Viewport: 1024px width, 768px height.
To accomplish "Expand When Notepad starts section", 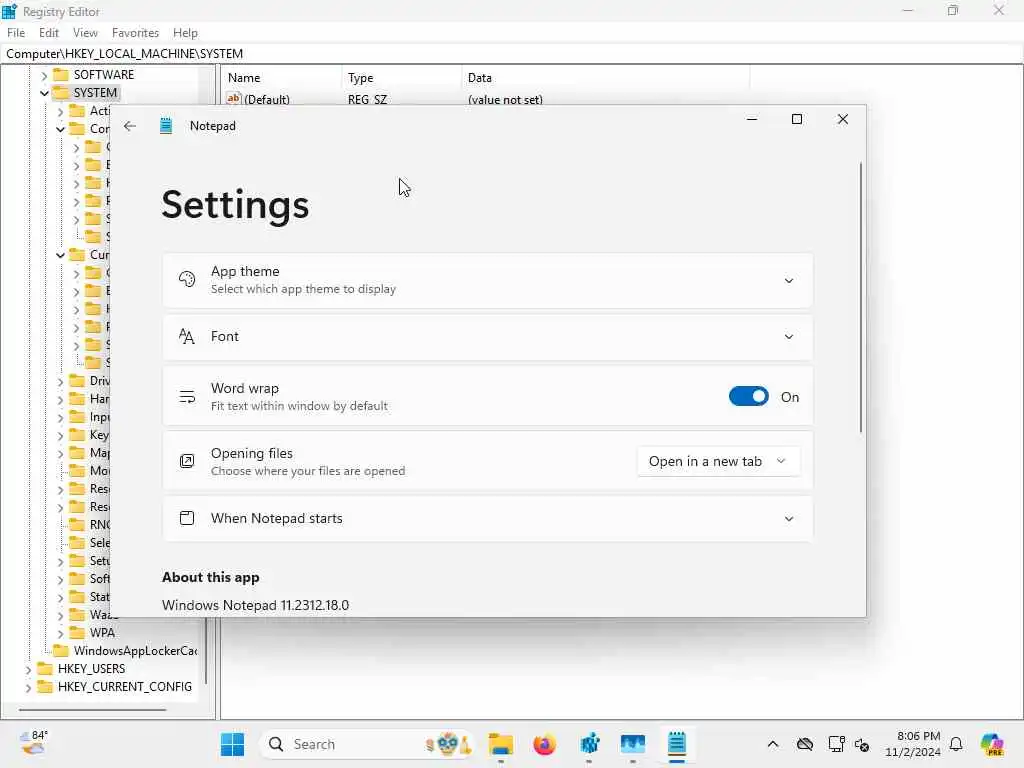I will click(x=789, y=519).
